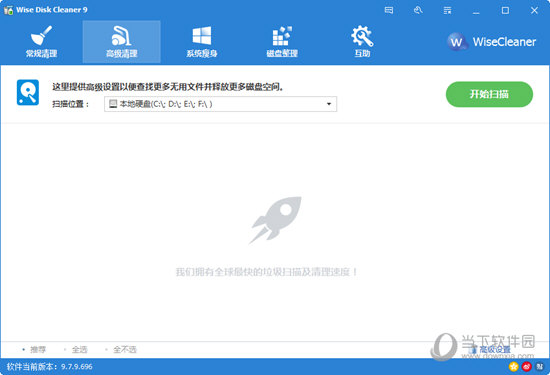Screen dimensions: 550x375
Task: Open 高级设置 advanced settings link
Action: pyautogui.click(x=491, y=349)
